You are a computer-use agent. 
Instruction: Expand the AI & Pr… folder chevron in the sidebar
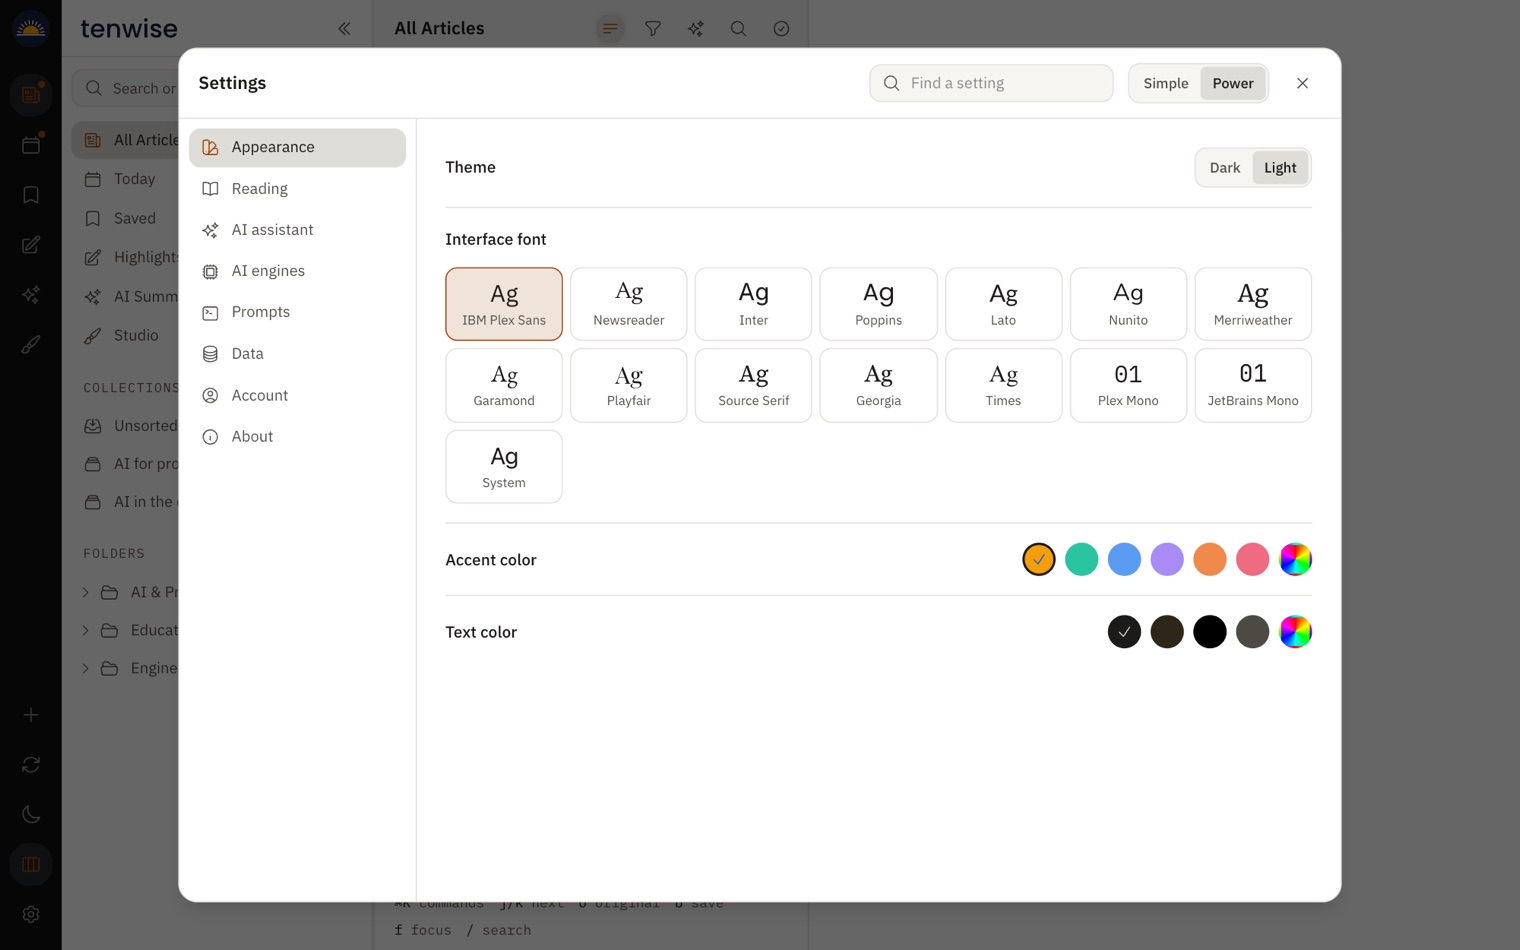pos(86,592)
